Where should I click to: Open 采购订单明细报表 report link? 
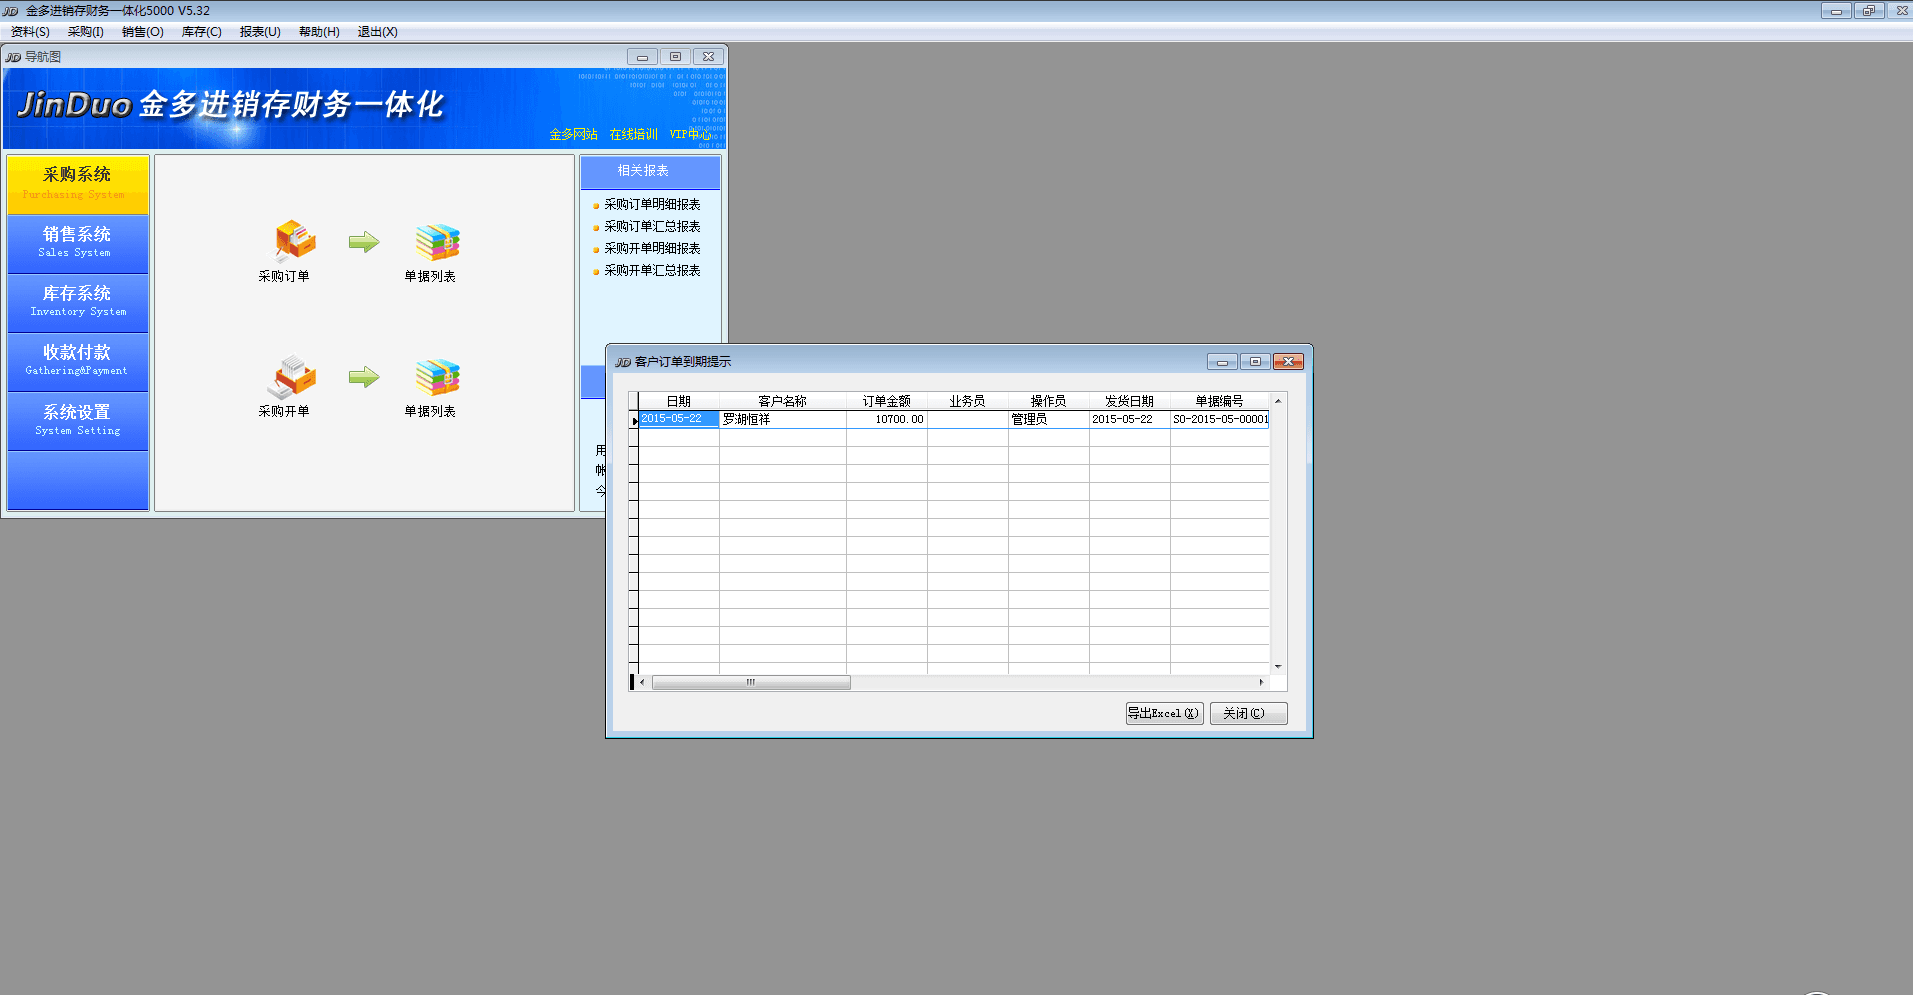[652, 204]
